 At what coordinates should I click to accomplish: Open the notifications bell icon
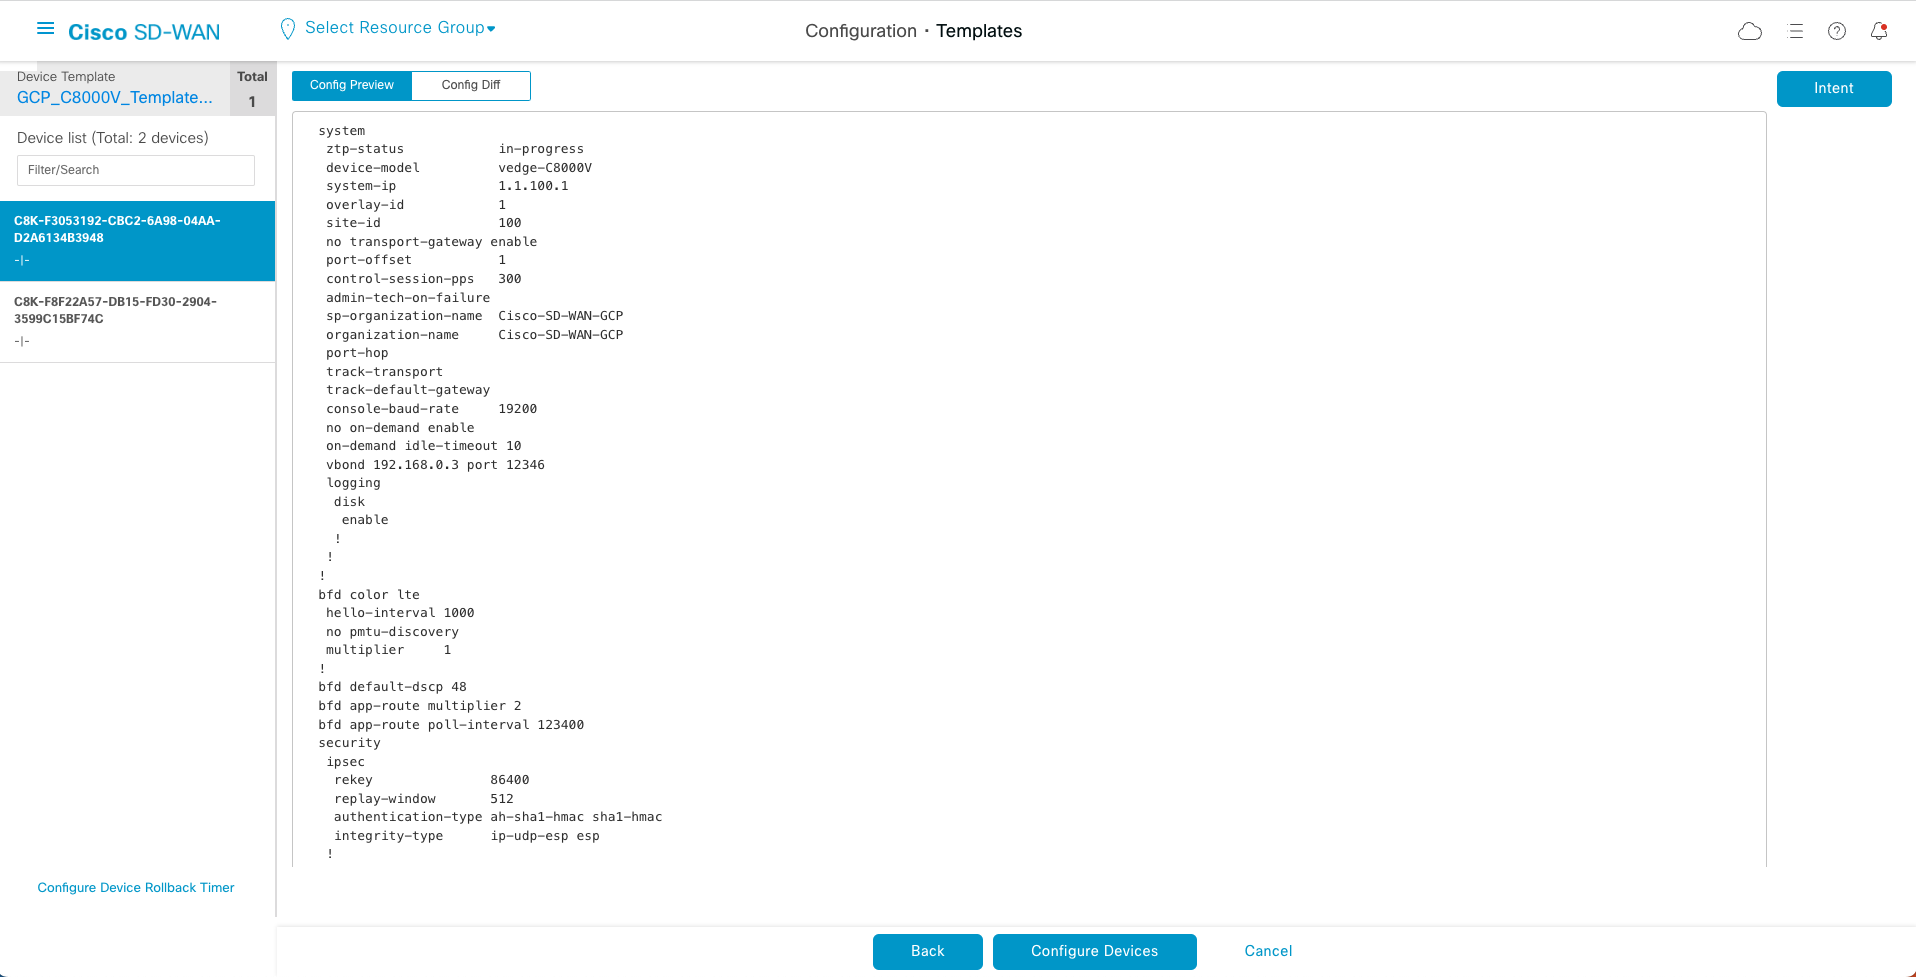[x=1879, y=31]
